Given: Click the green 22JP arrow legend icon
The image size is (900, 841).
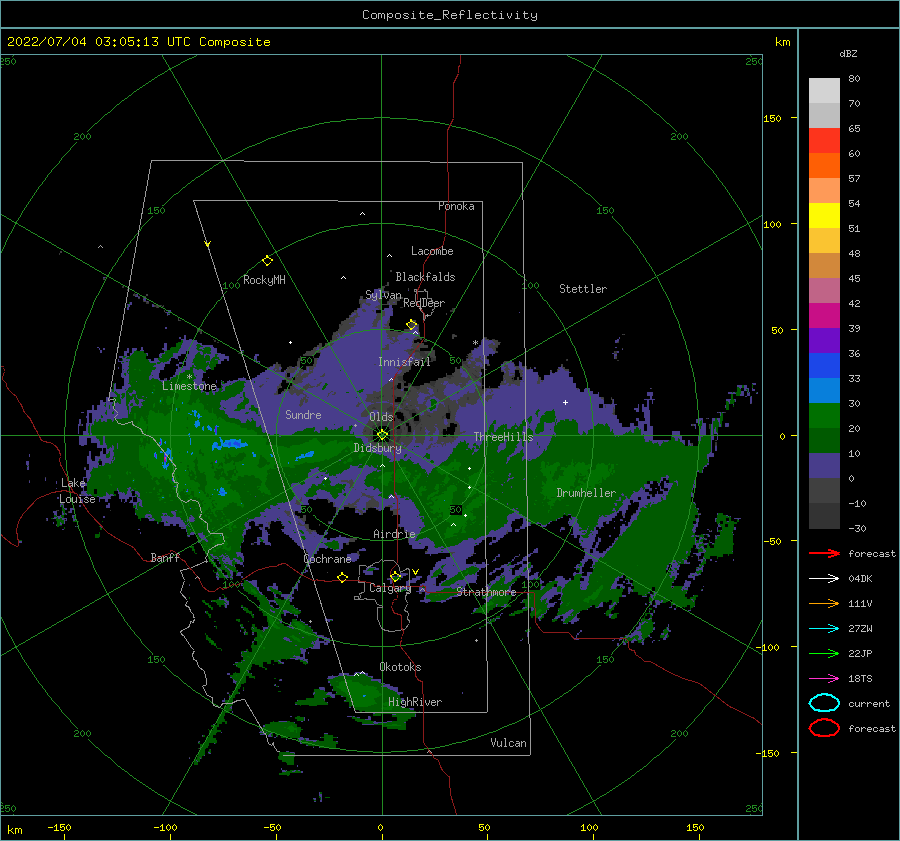Looking at the screenshot, I should click(824, 653).
